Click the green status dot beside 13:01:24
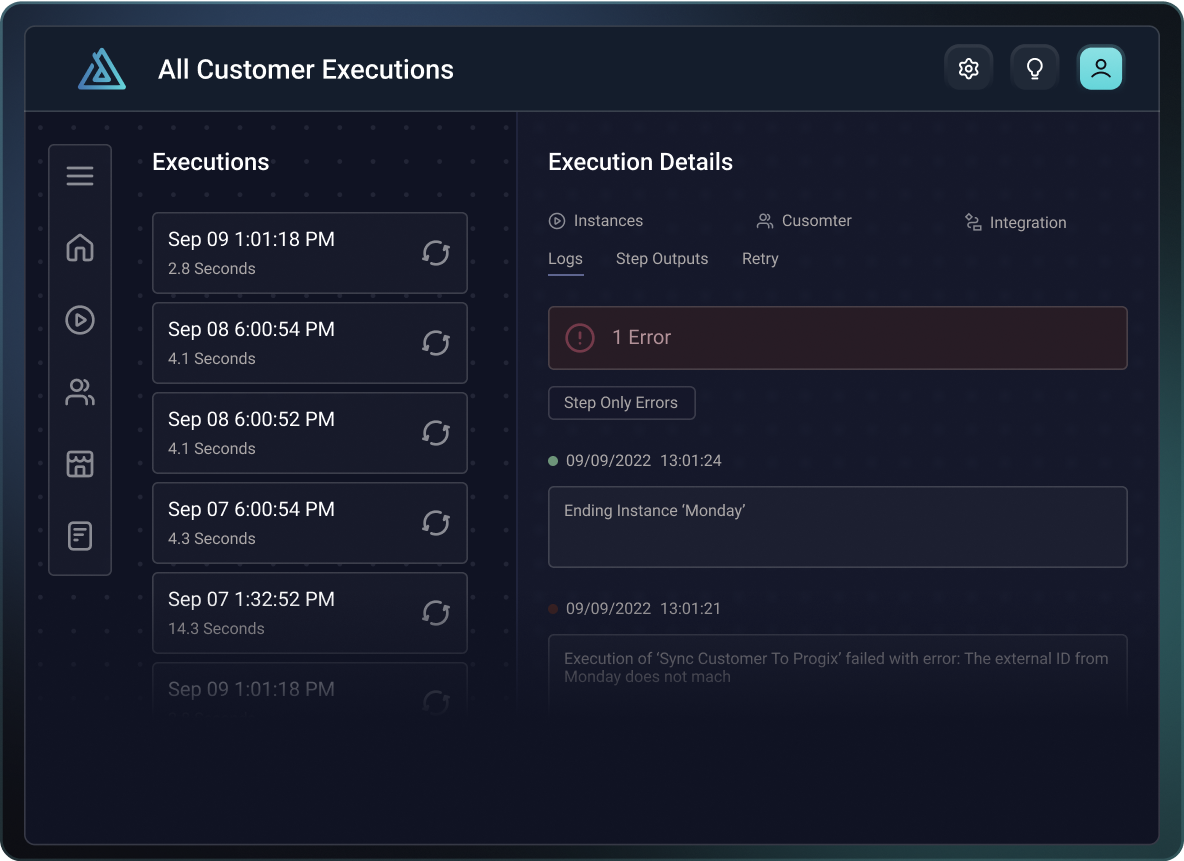 click(x=552, y=460)
